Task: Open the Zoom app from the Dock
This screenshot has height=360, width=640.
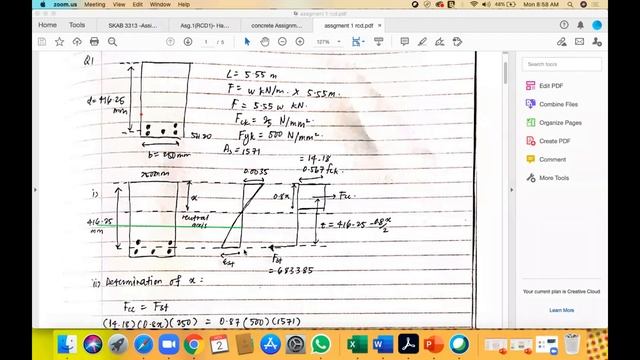Action: tap(169, 344)
